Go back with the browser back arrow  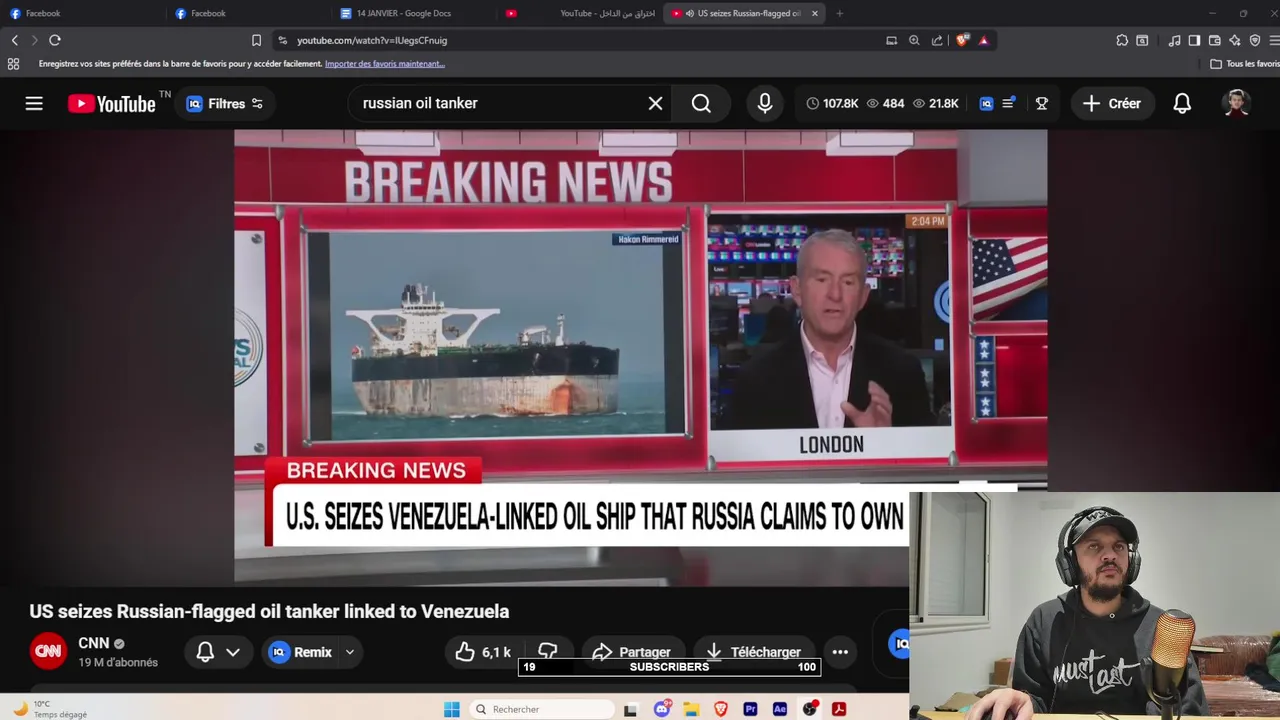(x=15, y=40)
